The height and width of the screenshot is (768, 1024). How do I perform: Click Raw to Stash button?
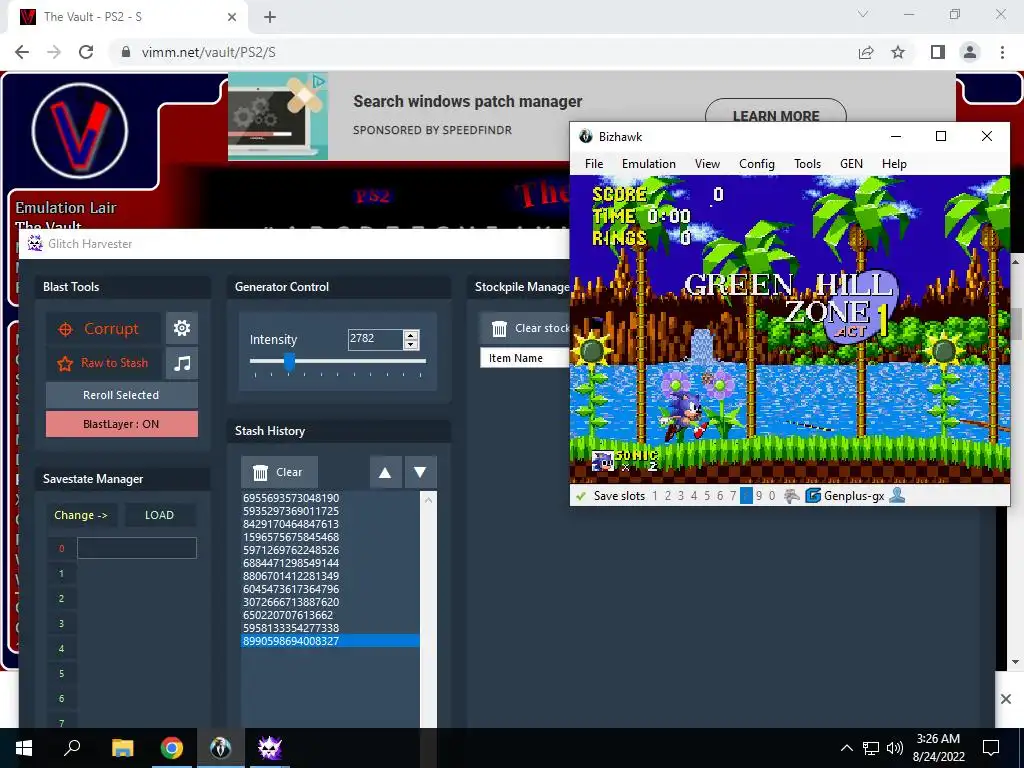click(103, 363)
